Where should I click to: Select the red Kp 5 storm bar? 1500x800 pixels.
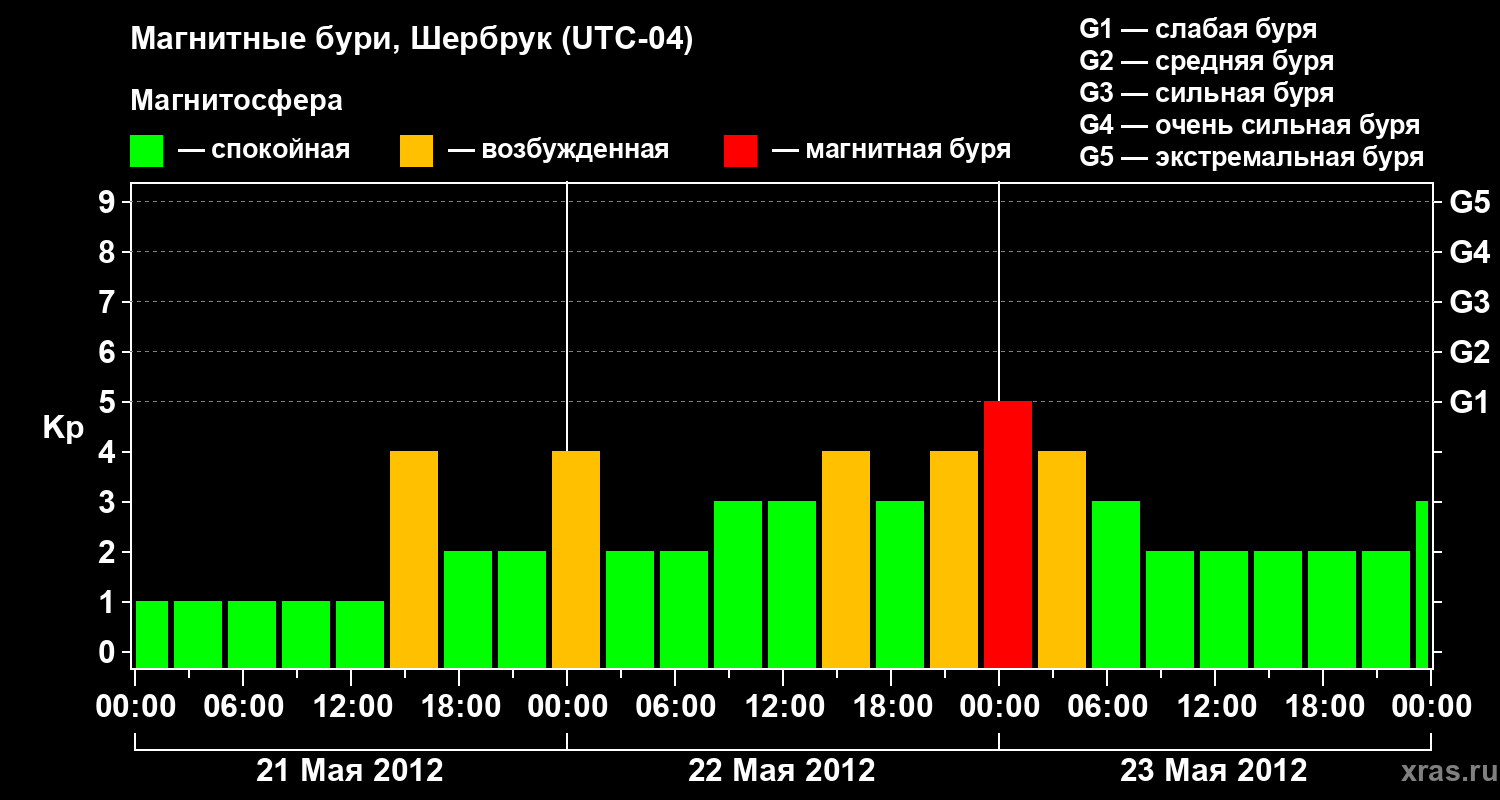(1008, 535)
